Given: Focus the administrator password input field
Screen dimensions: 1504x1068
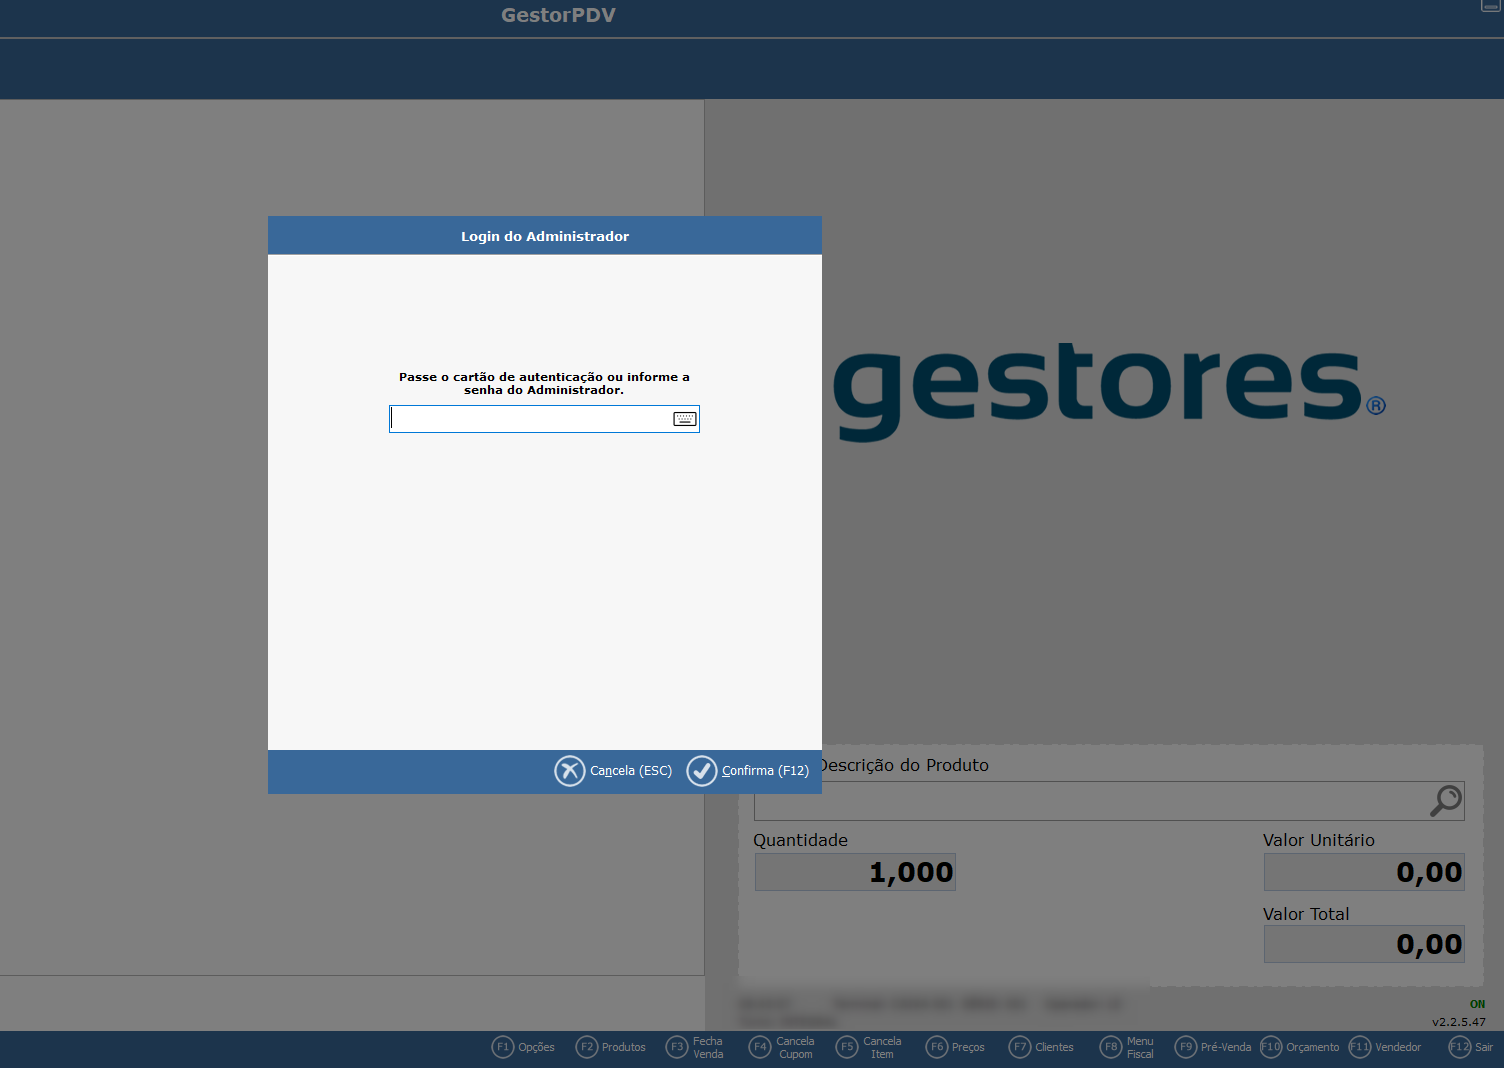Looking at the screenshot, I should 530,419.
